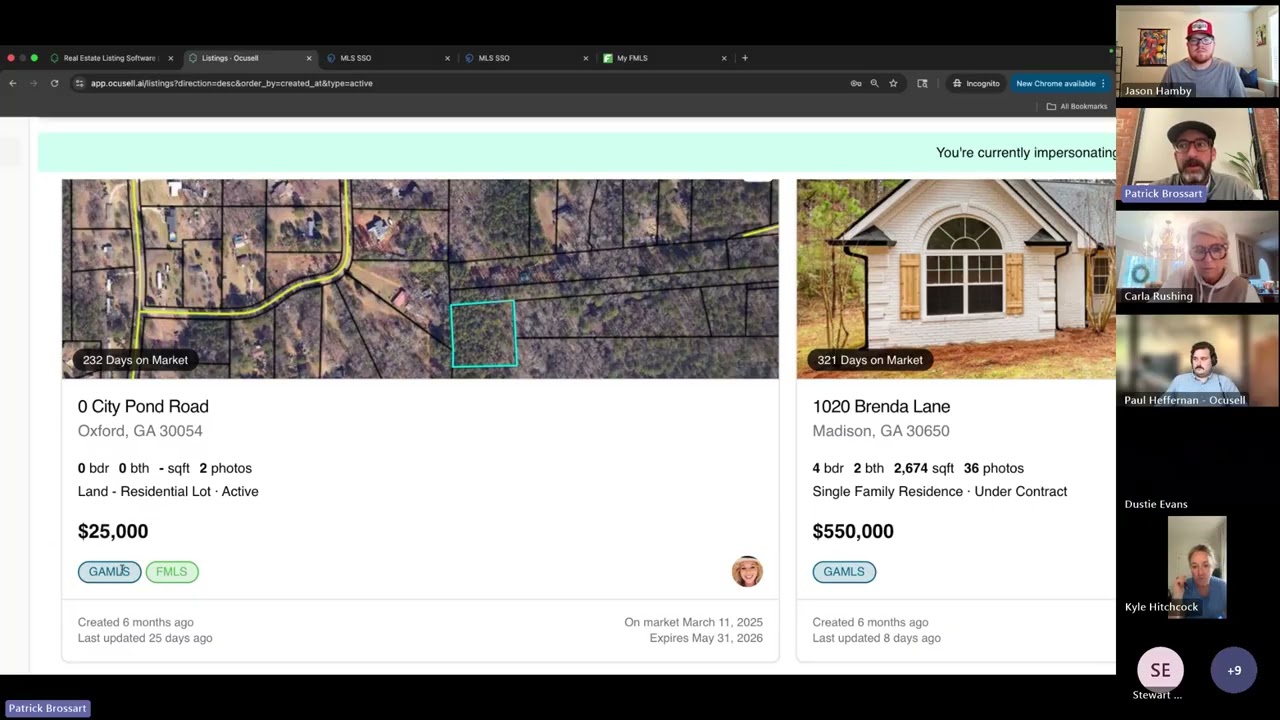Select the Dustie Evans participant tile

tap(1197, 464)
